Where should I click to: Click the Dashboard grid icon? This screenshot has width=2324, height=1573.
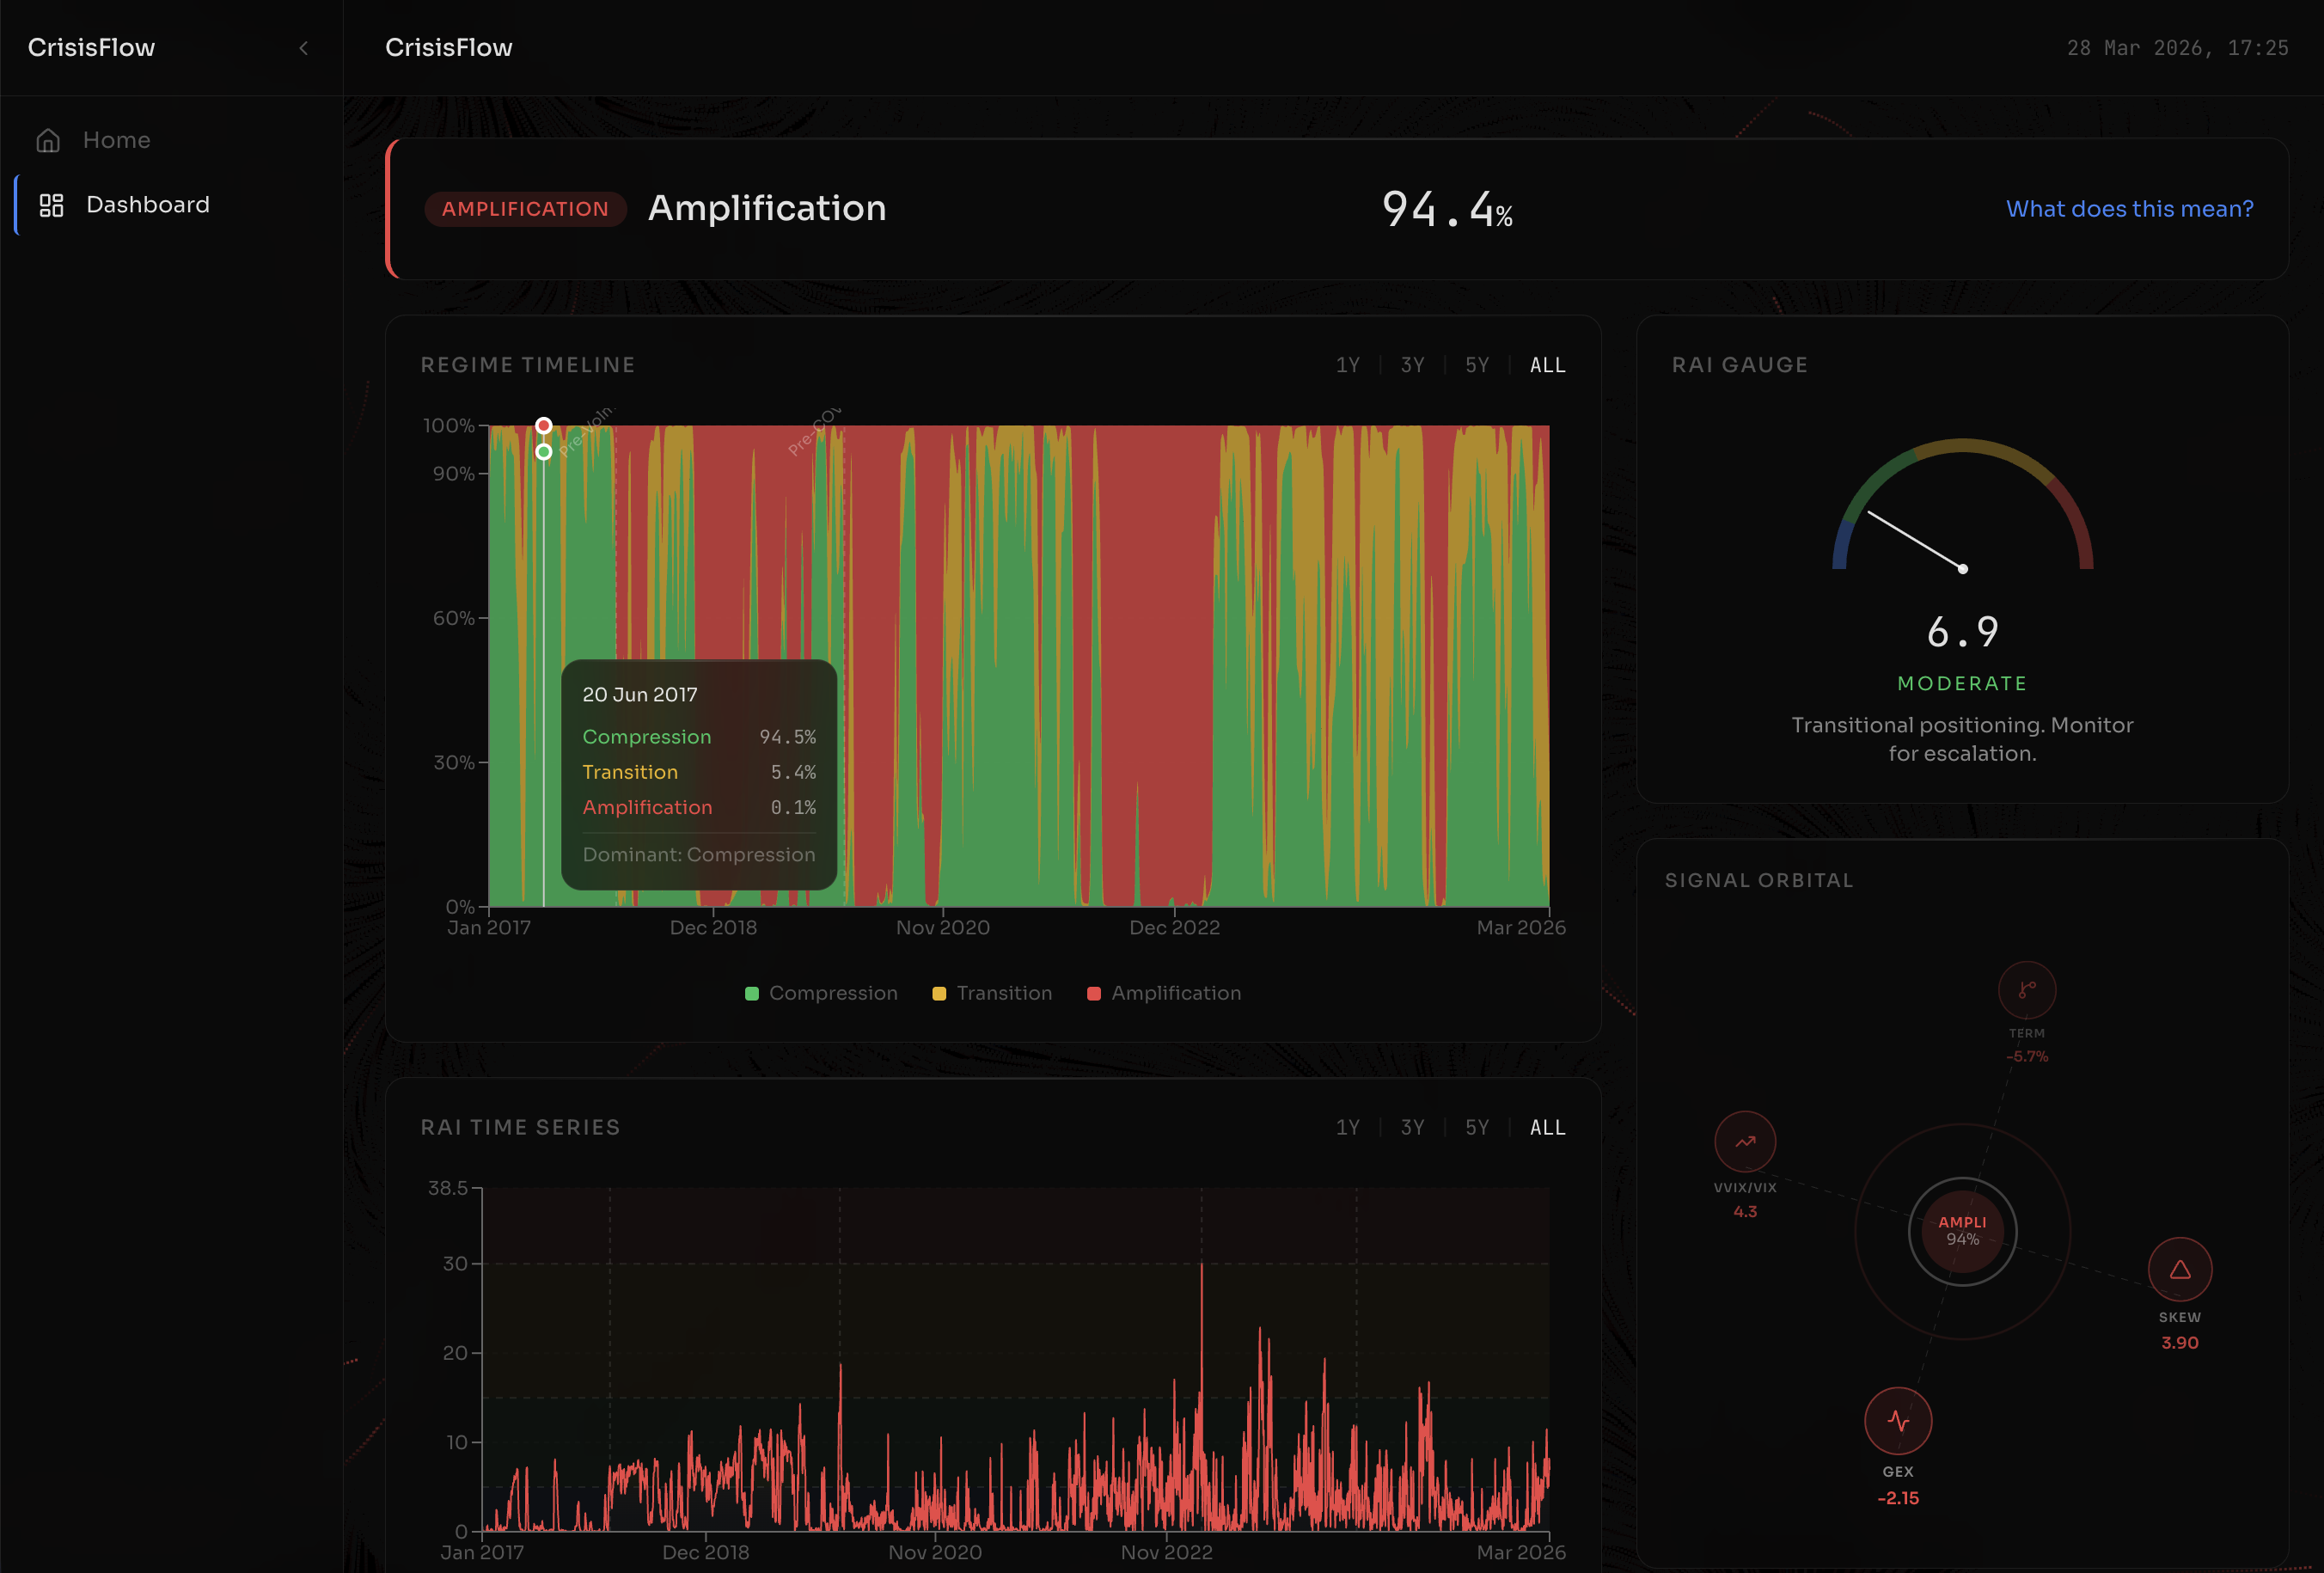(51, 205)
